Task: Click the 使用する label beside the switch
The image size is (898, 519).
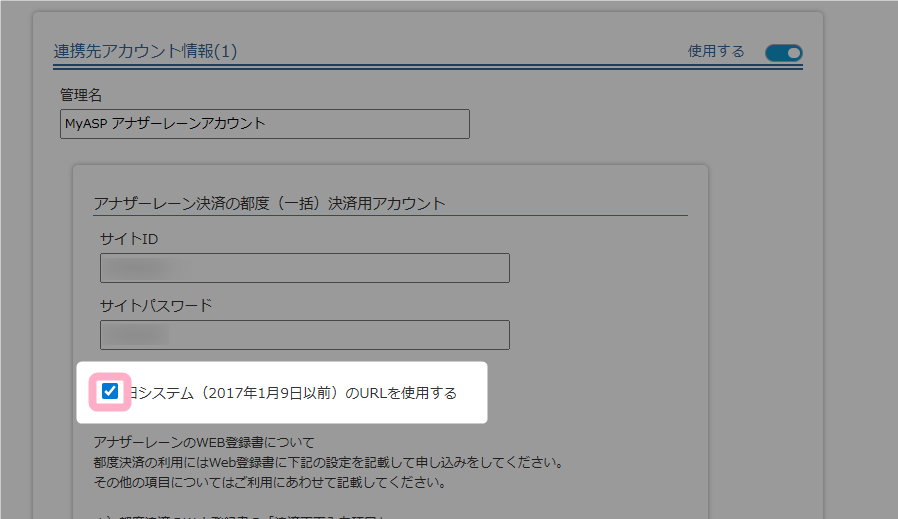Action: [x=716, y=51]
